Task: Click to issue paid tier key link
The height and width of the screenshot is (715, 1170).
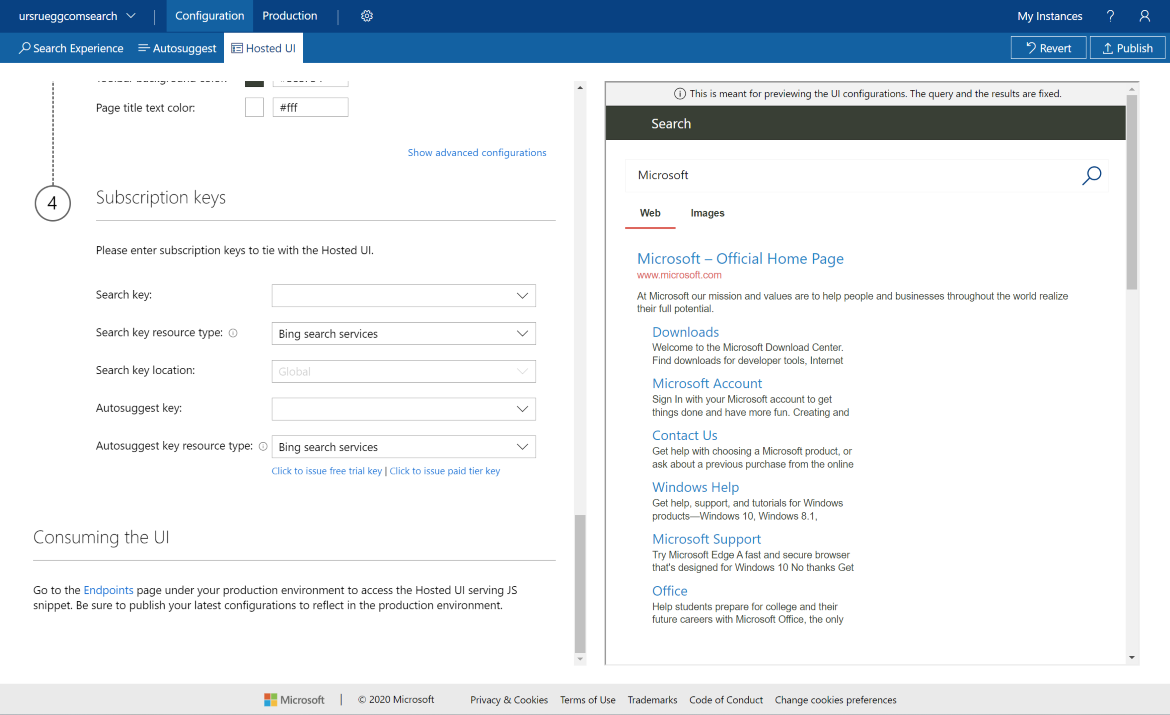Action: tap(445, 471)
